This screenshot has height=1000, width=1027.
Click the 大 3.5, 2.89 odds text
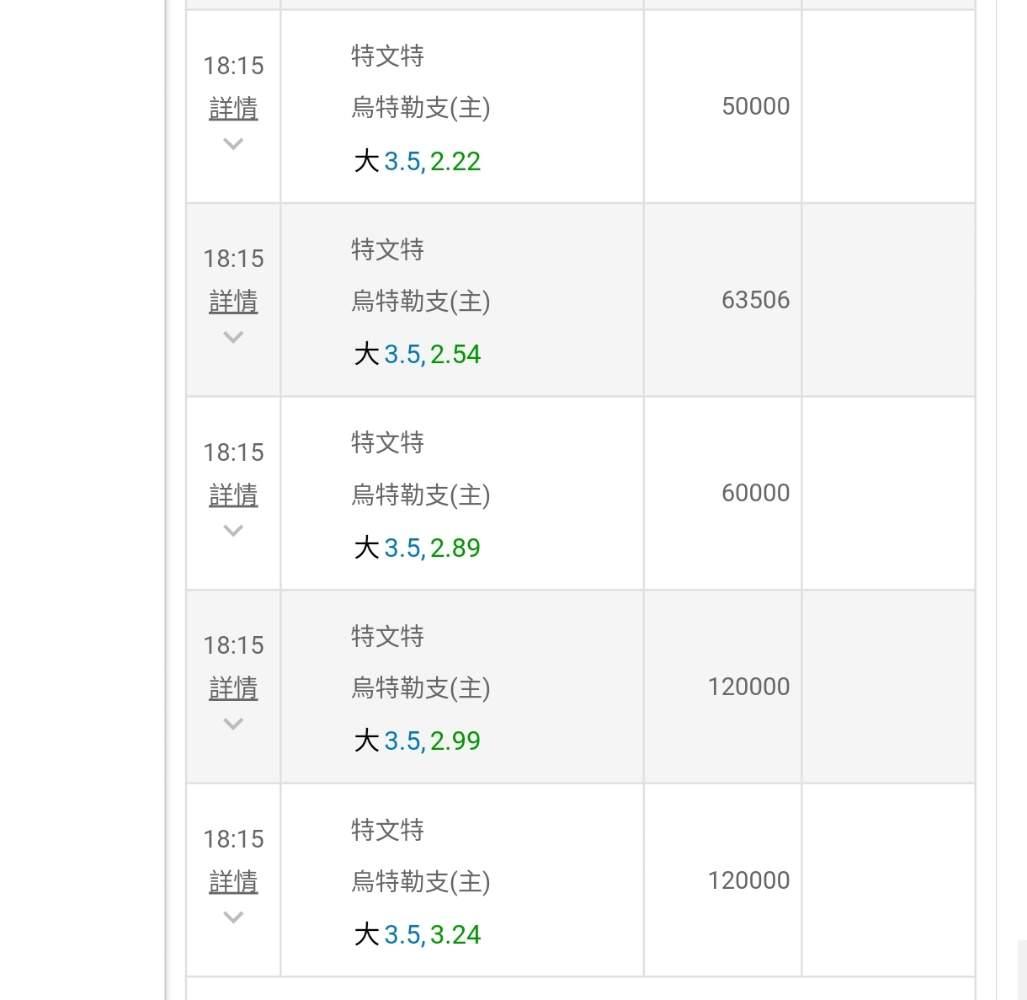pyautogui.click(x=417, y=548)
